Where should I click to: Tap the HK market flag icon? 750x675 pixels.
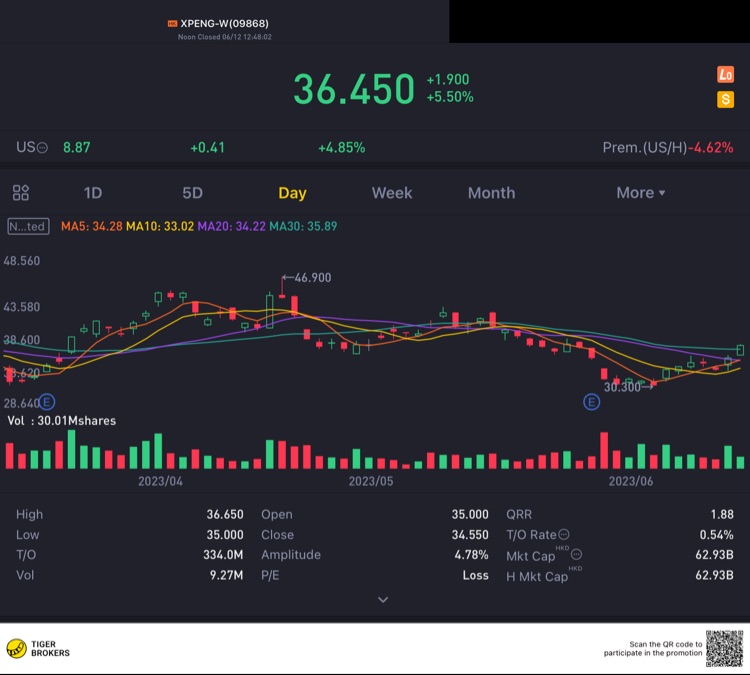[172, 23]
